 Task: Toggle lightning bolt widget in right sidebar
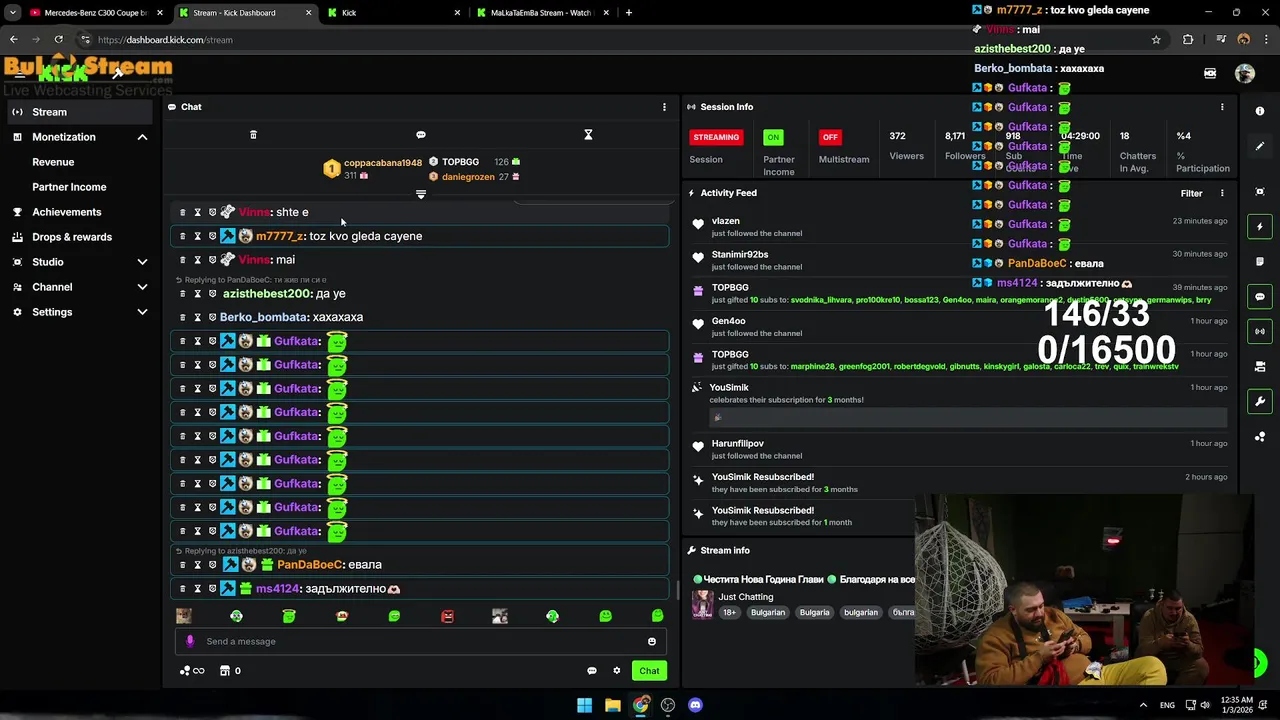(1260, 227)
